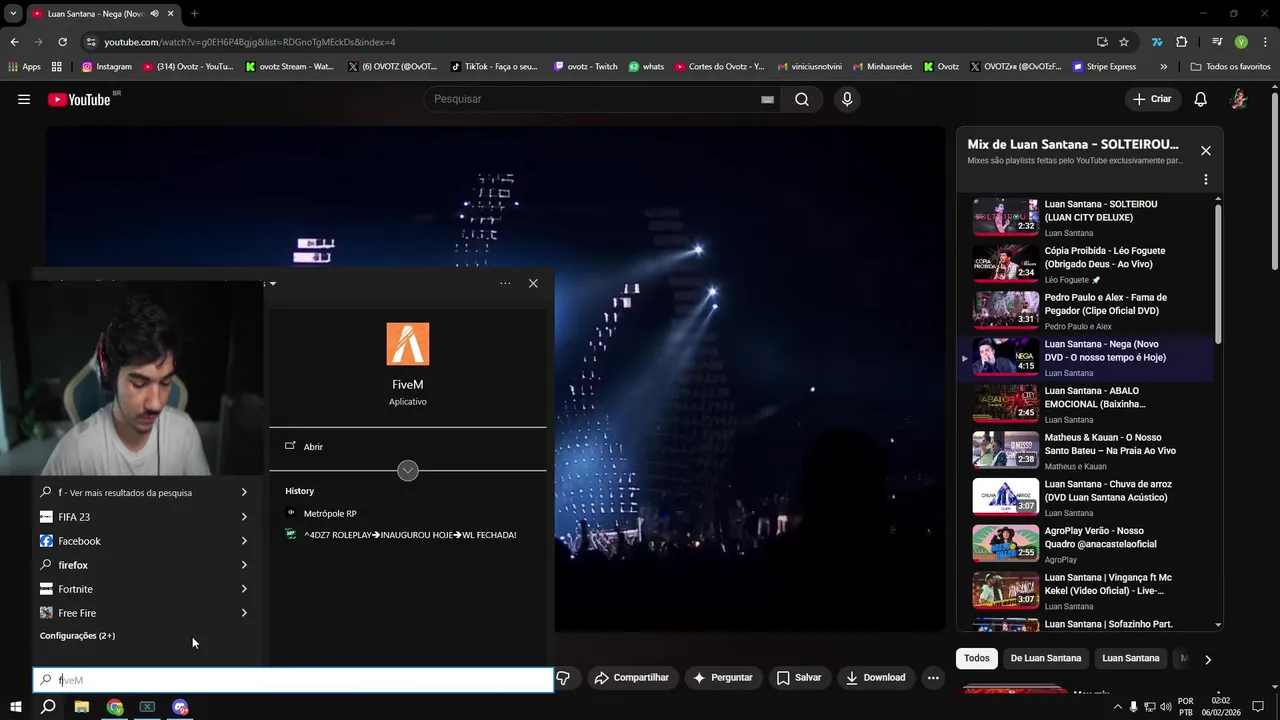Show more filter chips with right chevron
Screen dimensions: 1280x720
coord(1208,659)
